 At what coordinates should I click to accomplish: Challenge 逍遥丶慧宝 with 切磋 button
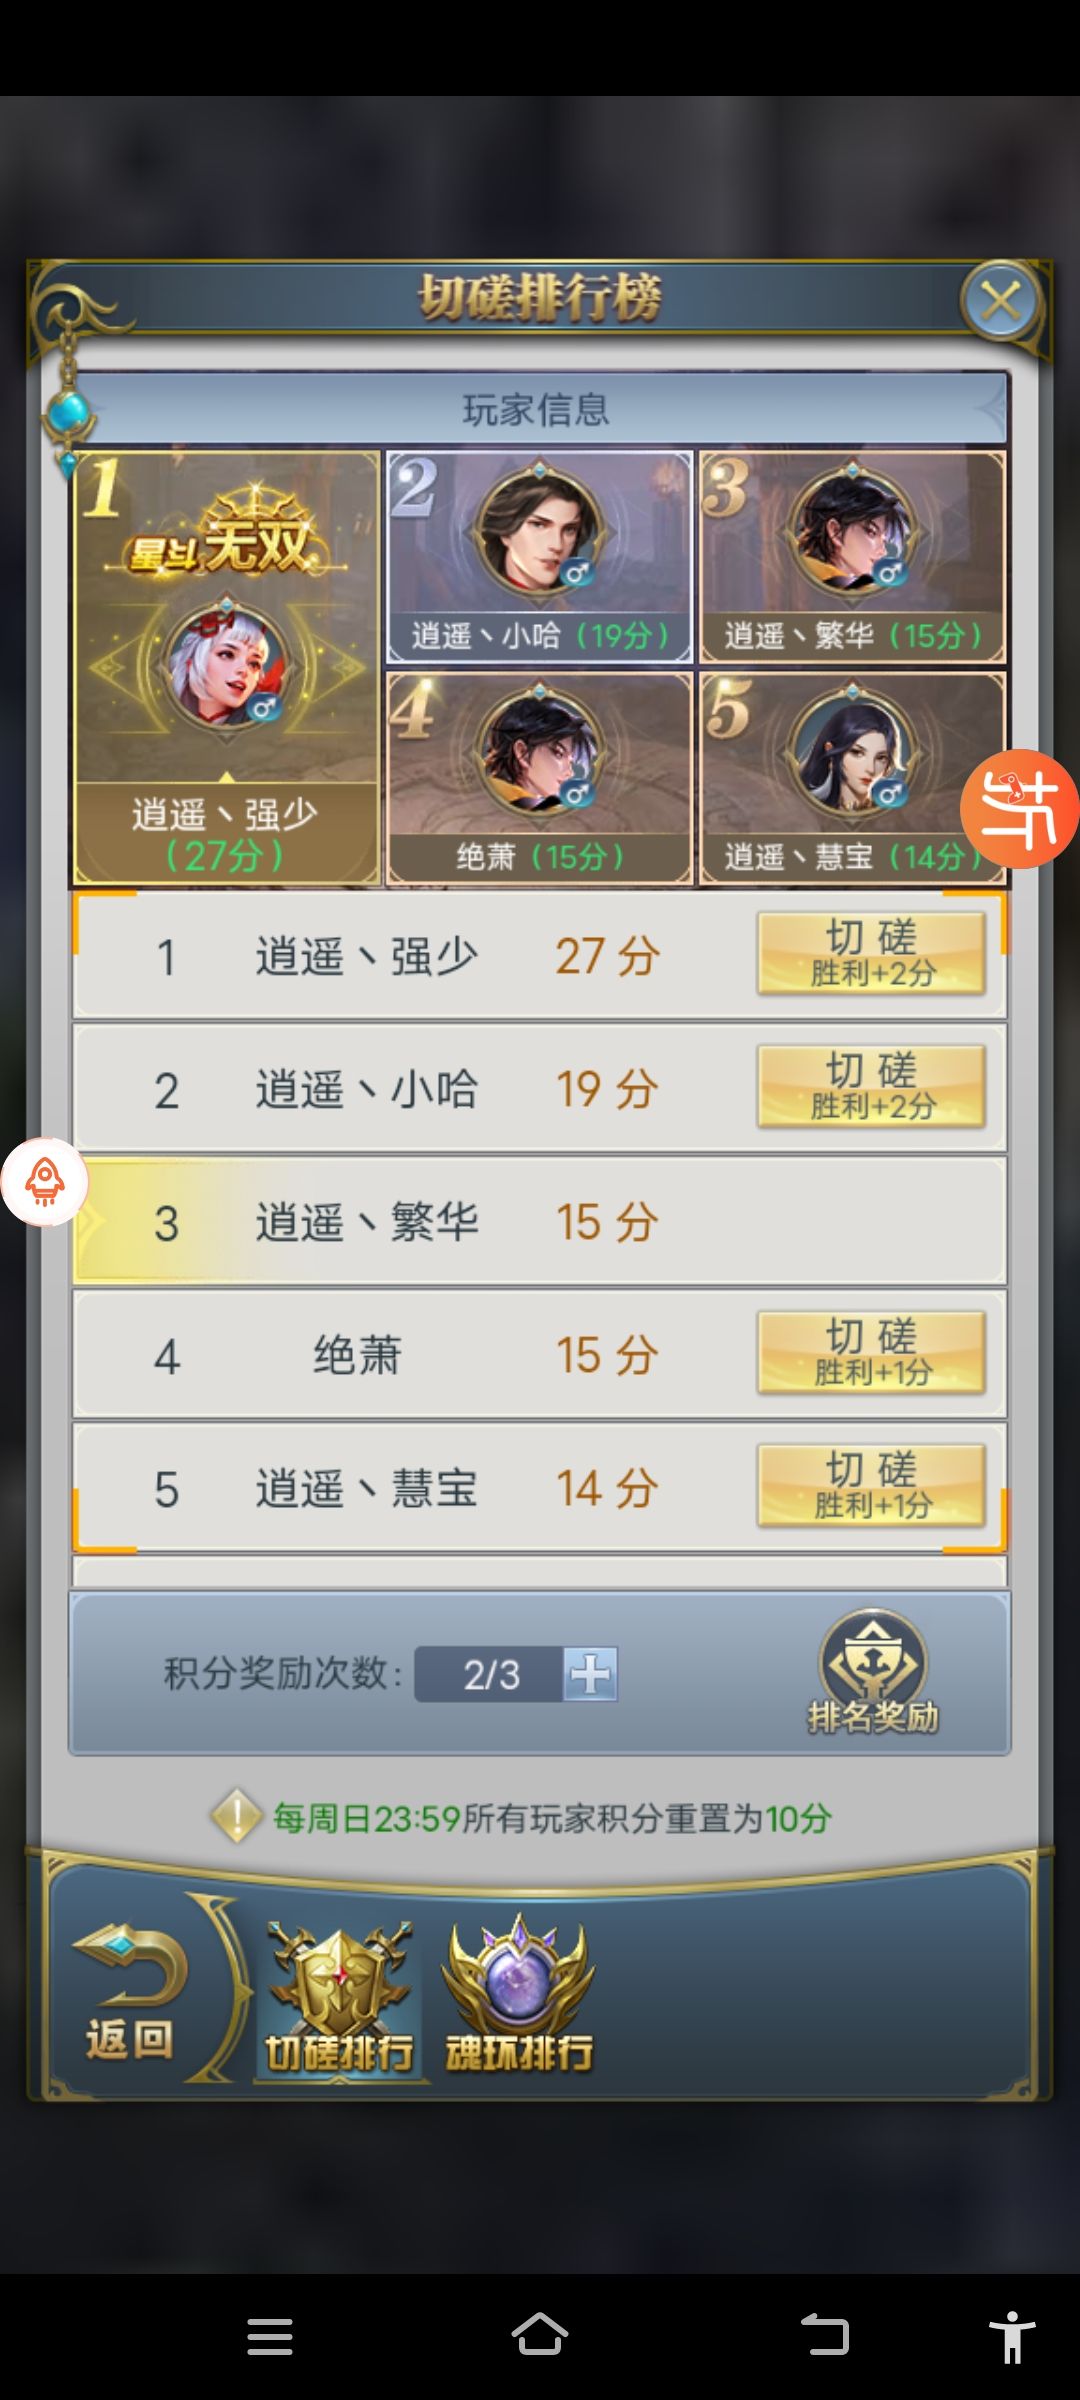pyautogui.click(x=871, y=1486)
